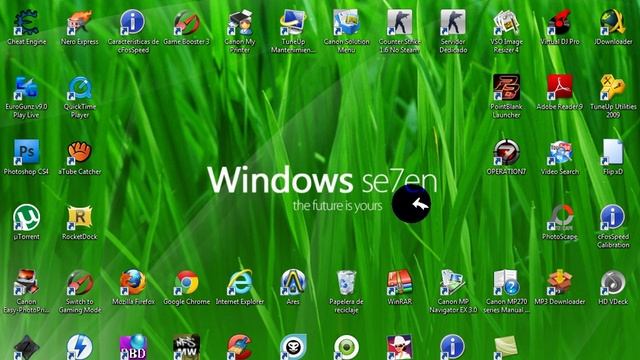Open cFosSpeed Calibration
This screenshot has height=360, width=640.
point(613,217)
